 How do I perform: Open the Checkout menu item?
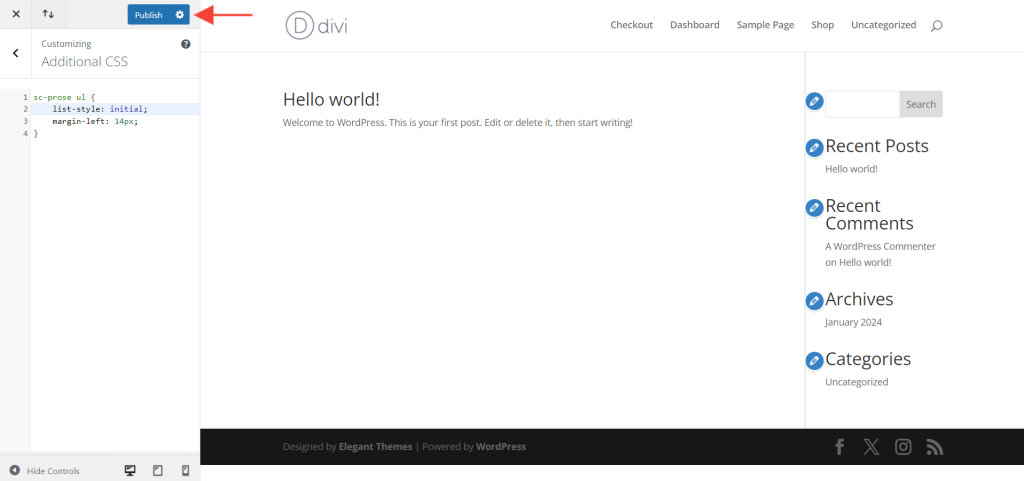(631, 25)
